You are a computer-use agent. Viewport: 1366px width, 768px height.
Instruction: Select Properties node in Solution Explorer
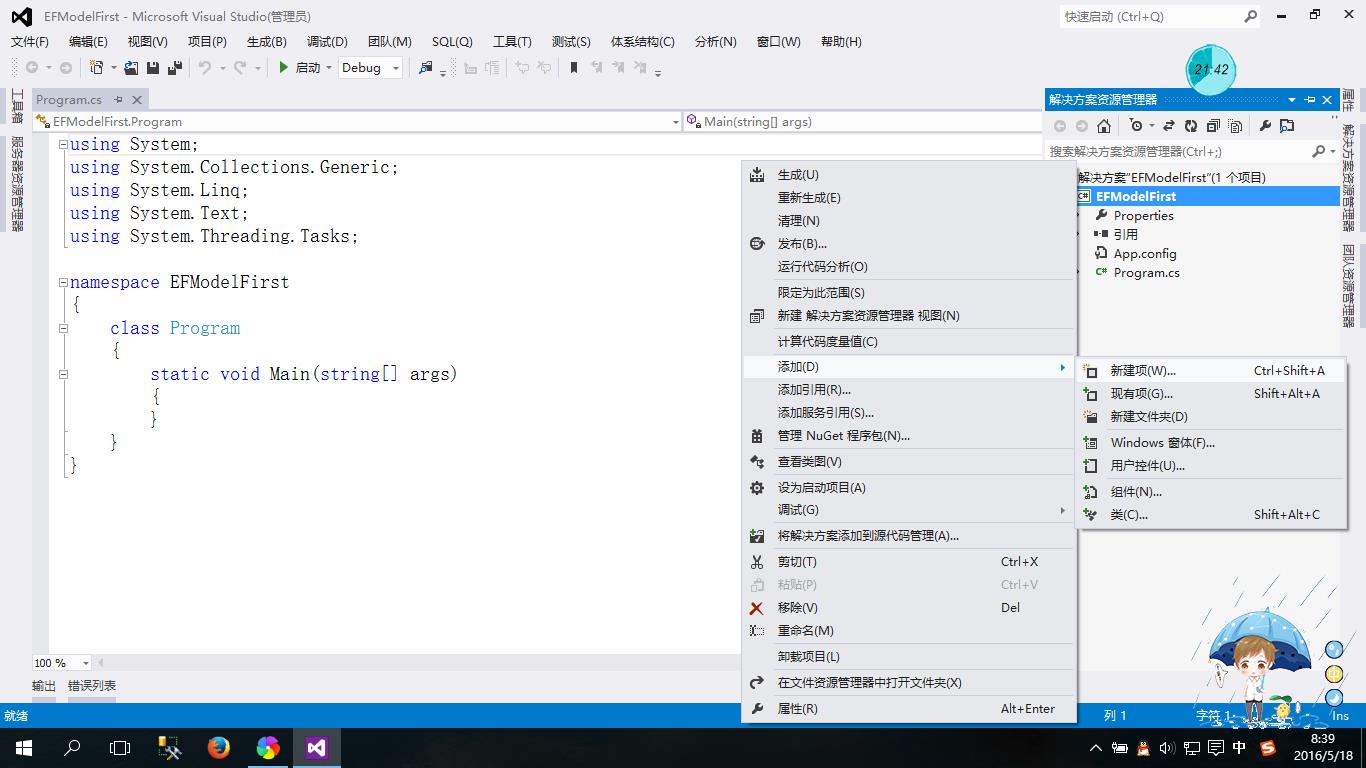(x=1143, y=216)
